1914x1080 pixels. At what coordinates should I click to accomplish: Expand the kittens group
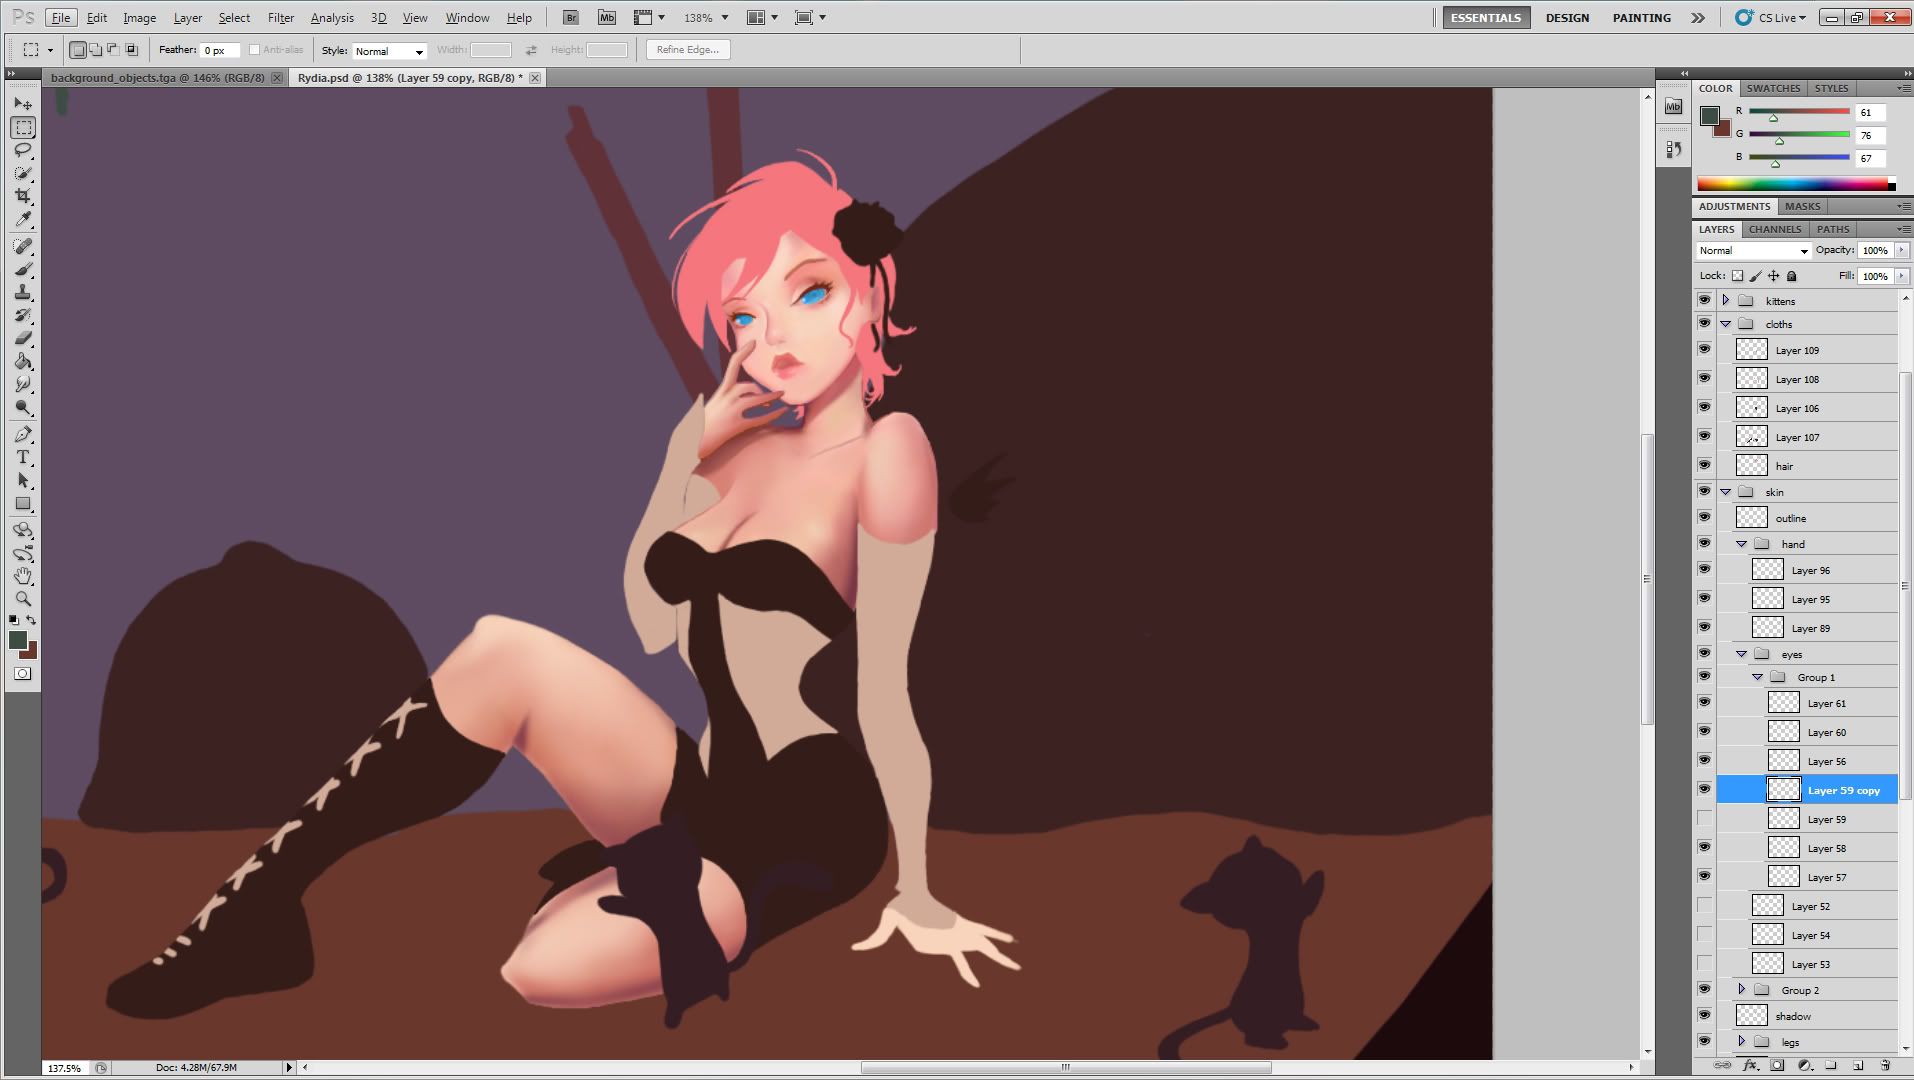tap(1726, 300)
